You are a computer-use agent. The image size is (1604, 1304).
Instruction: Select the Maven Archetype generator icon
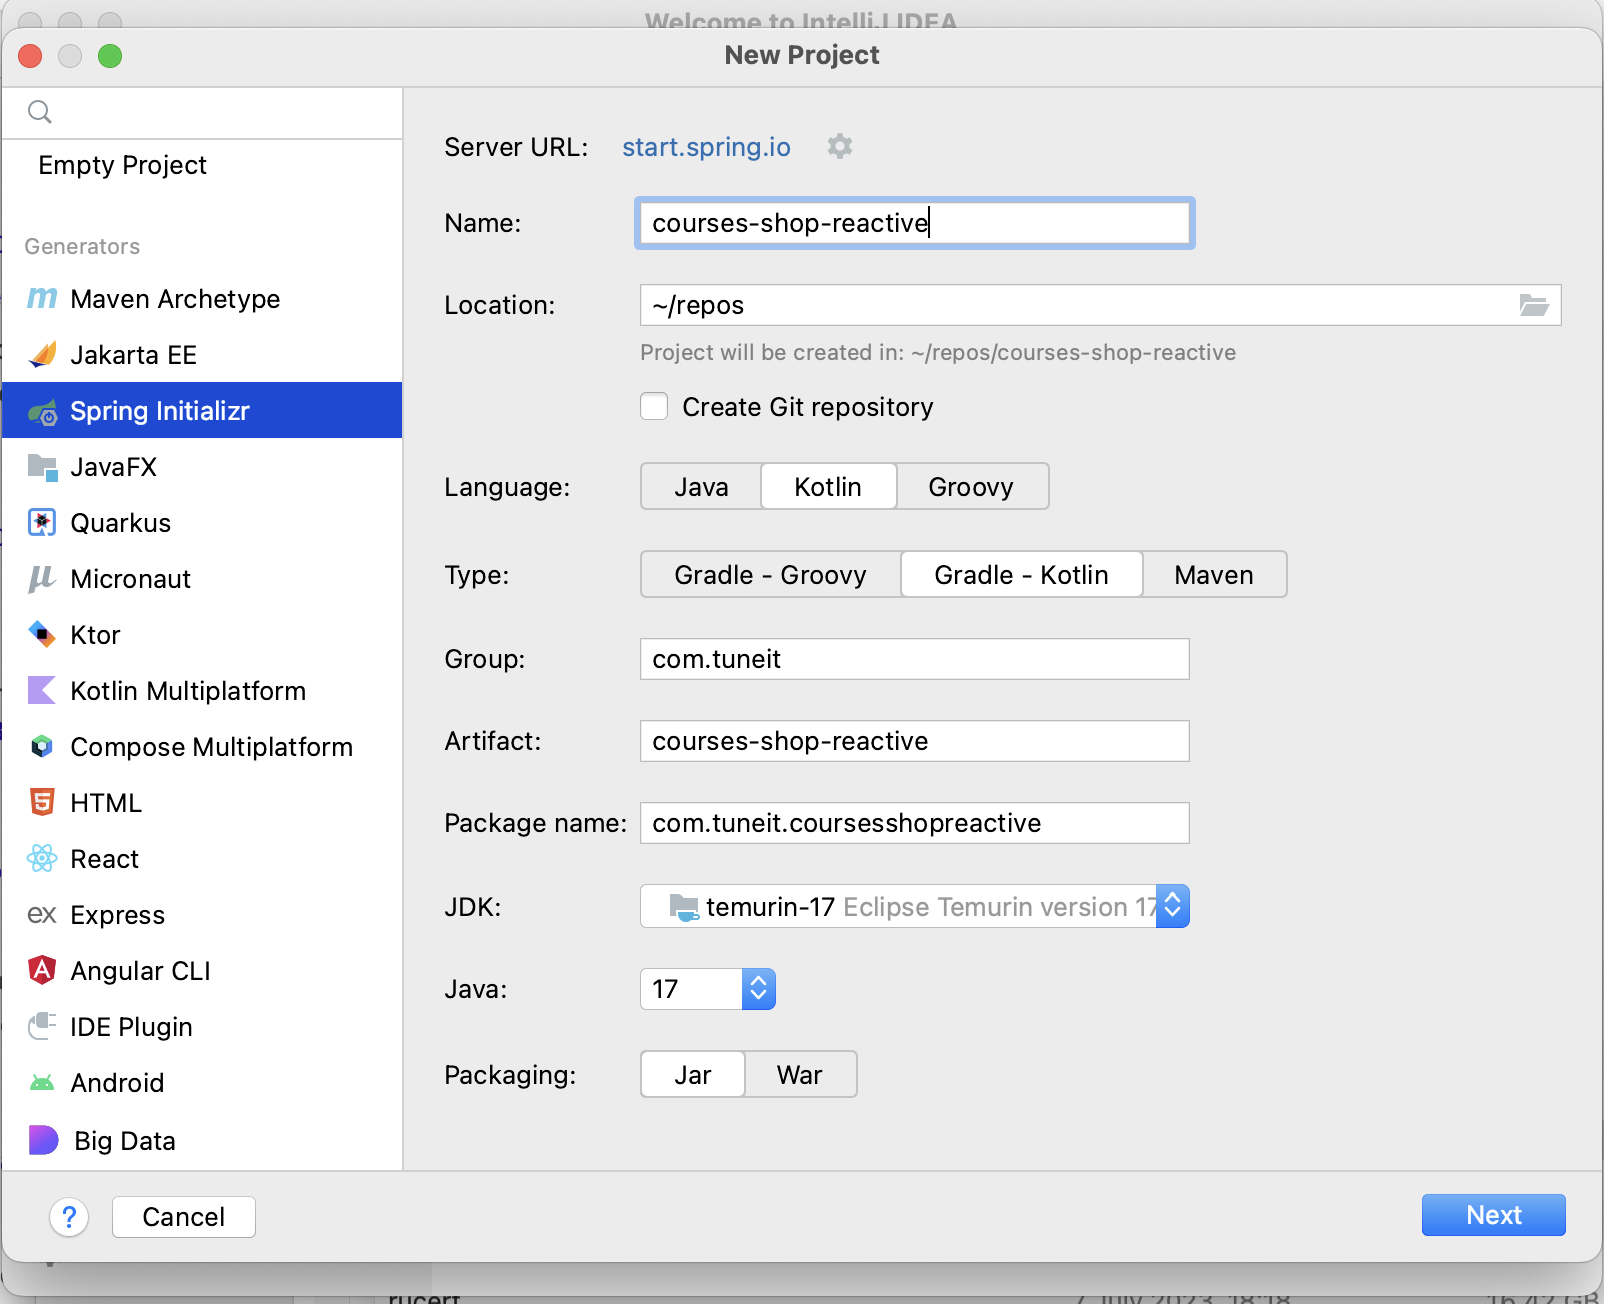(x=42, y=299)
